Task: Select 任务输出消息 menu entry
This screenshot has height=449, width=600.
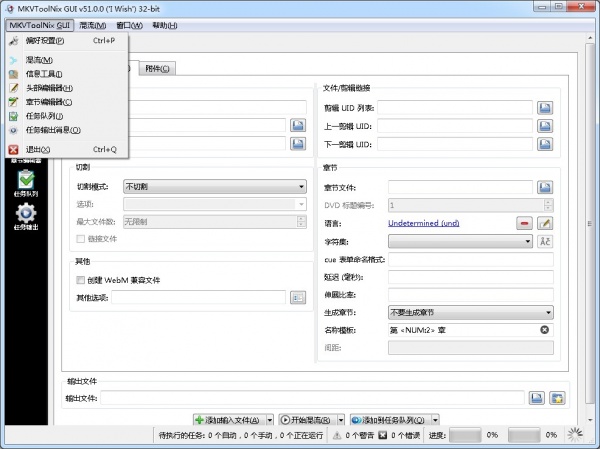Action: tap(67, 130)
